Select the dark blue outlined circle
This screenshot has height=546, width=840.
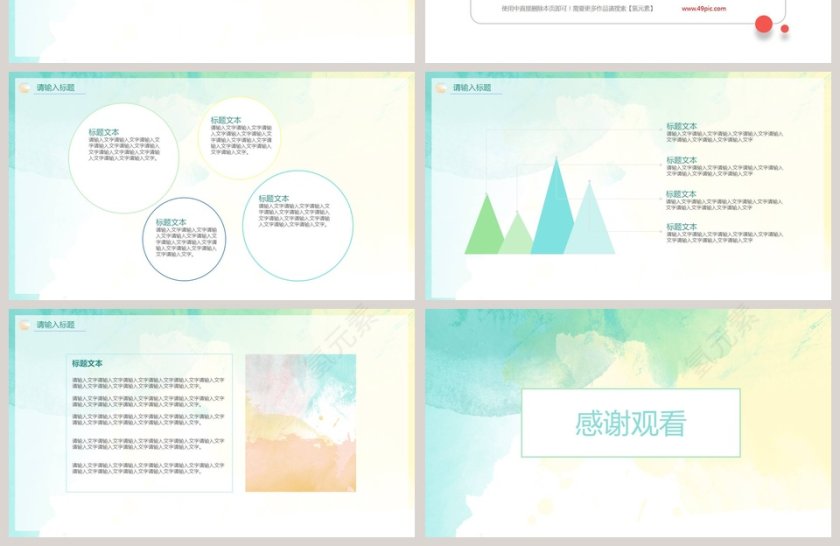pos(184,240)
